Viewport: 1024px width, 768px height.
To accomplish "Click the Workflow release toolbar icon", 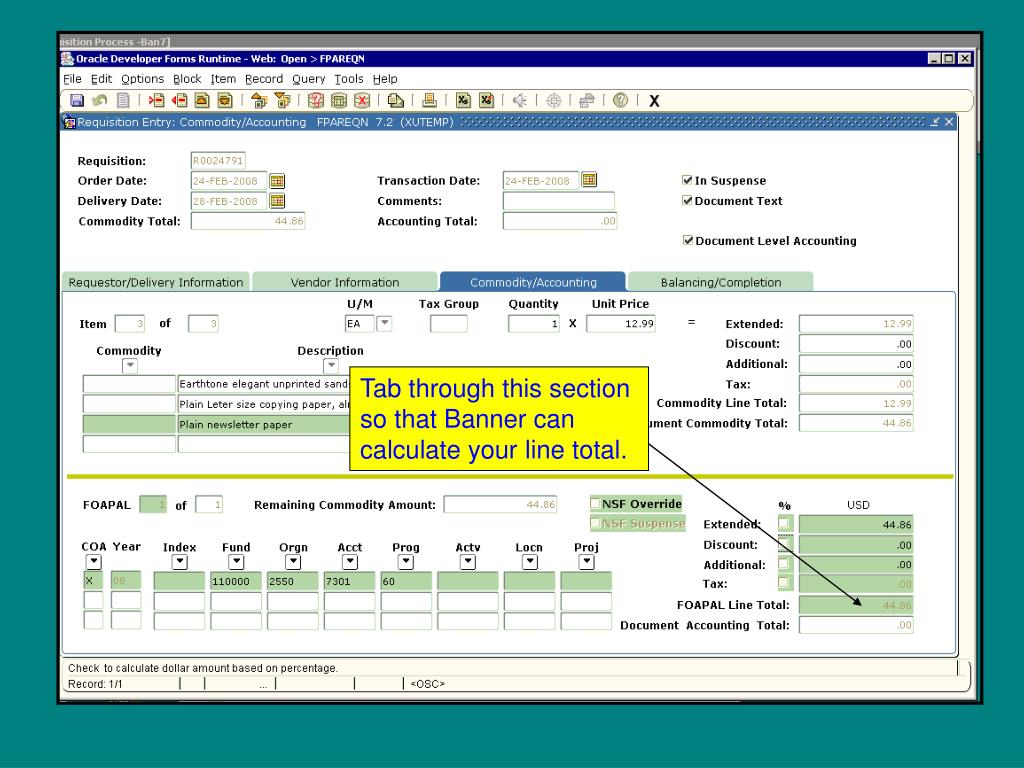I will click(587, 101).
